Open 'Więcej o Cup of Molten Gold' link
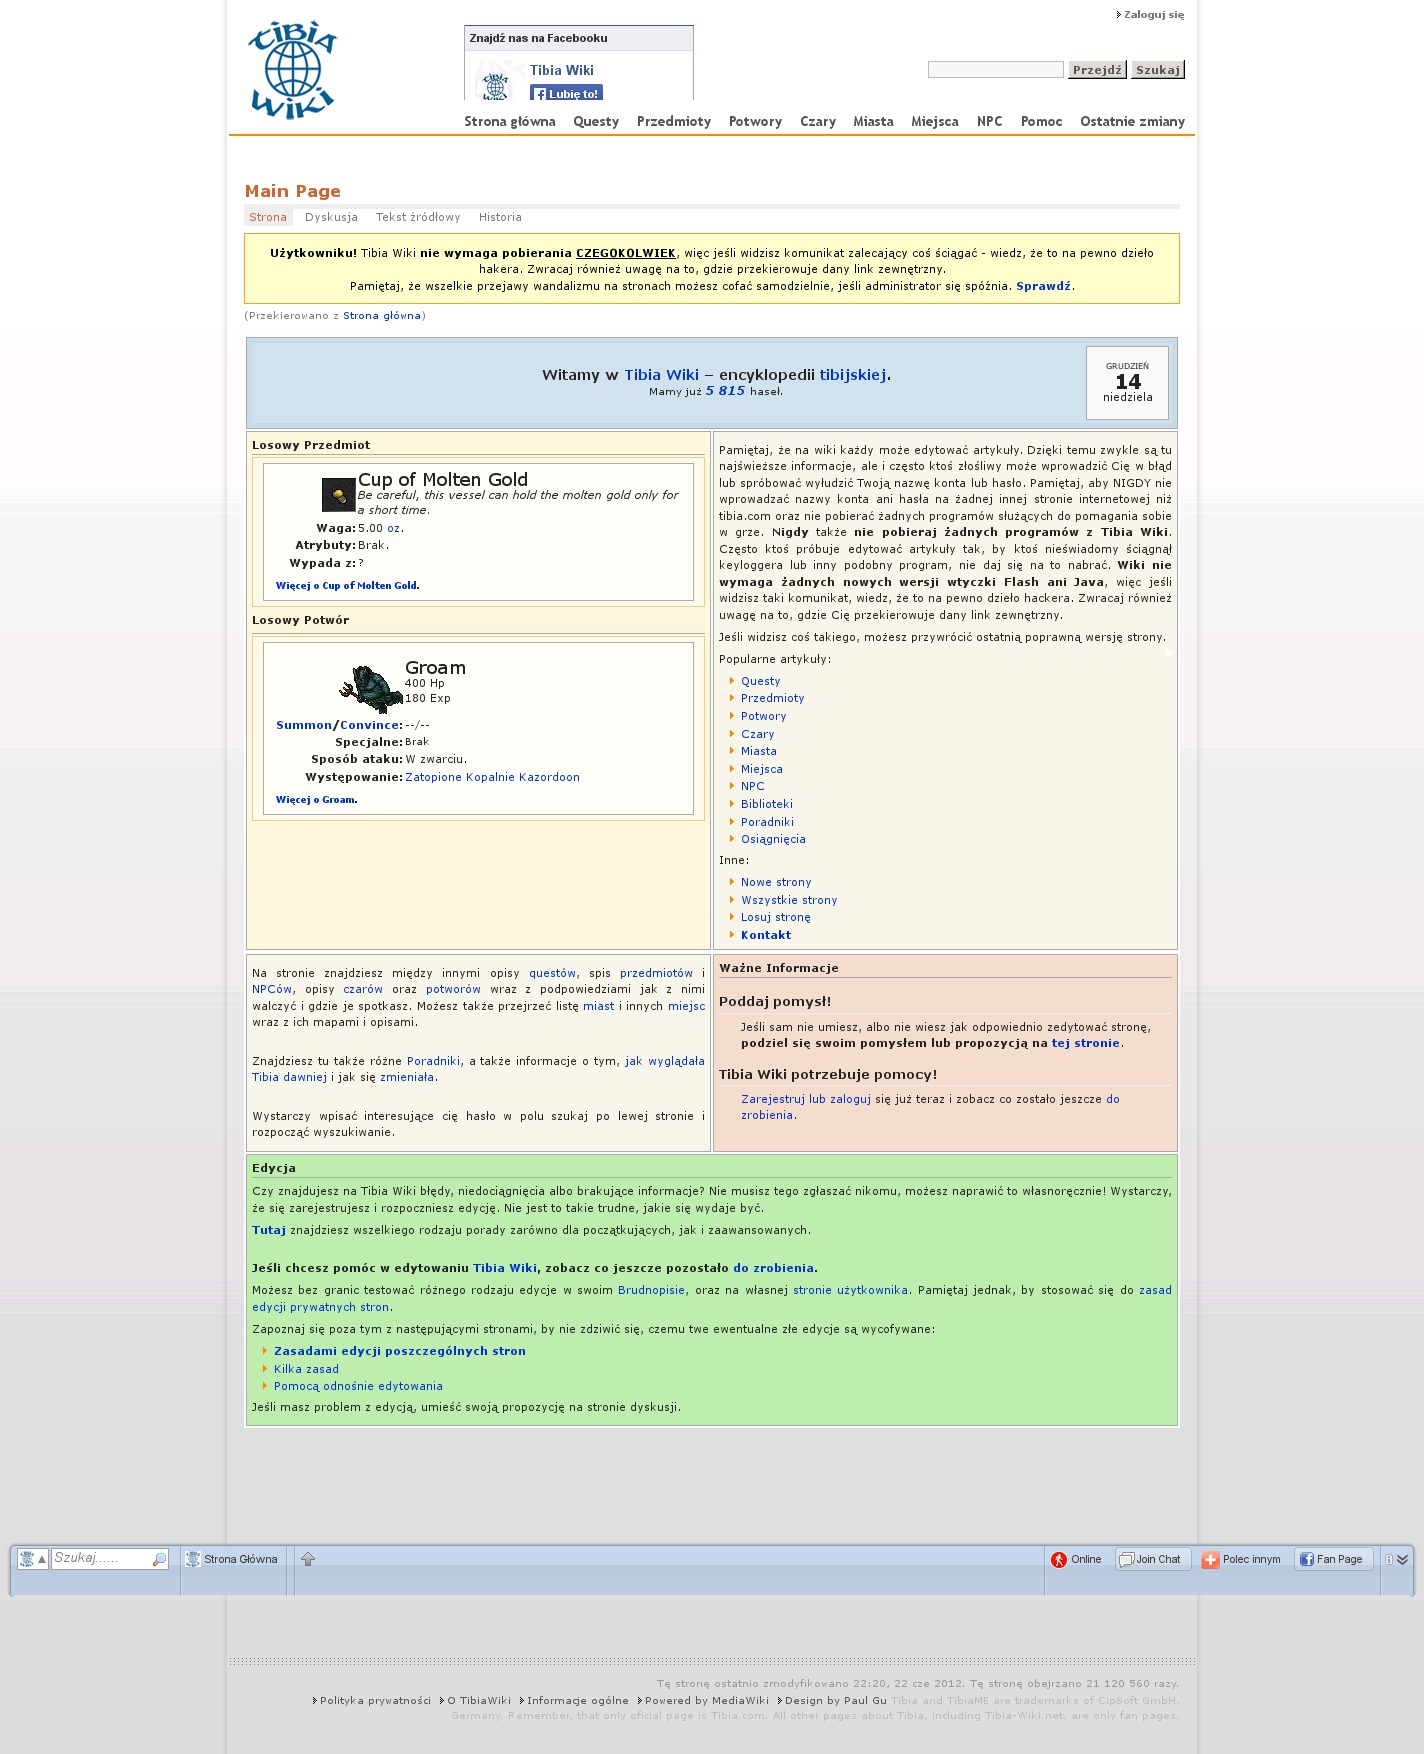Image resolution: width=1424 pixels, height=1754 pixels. [347, 586]
